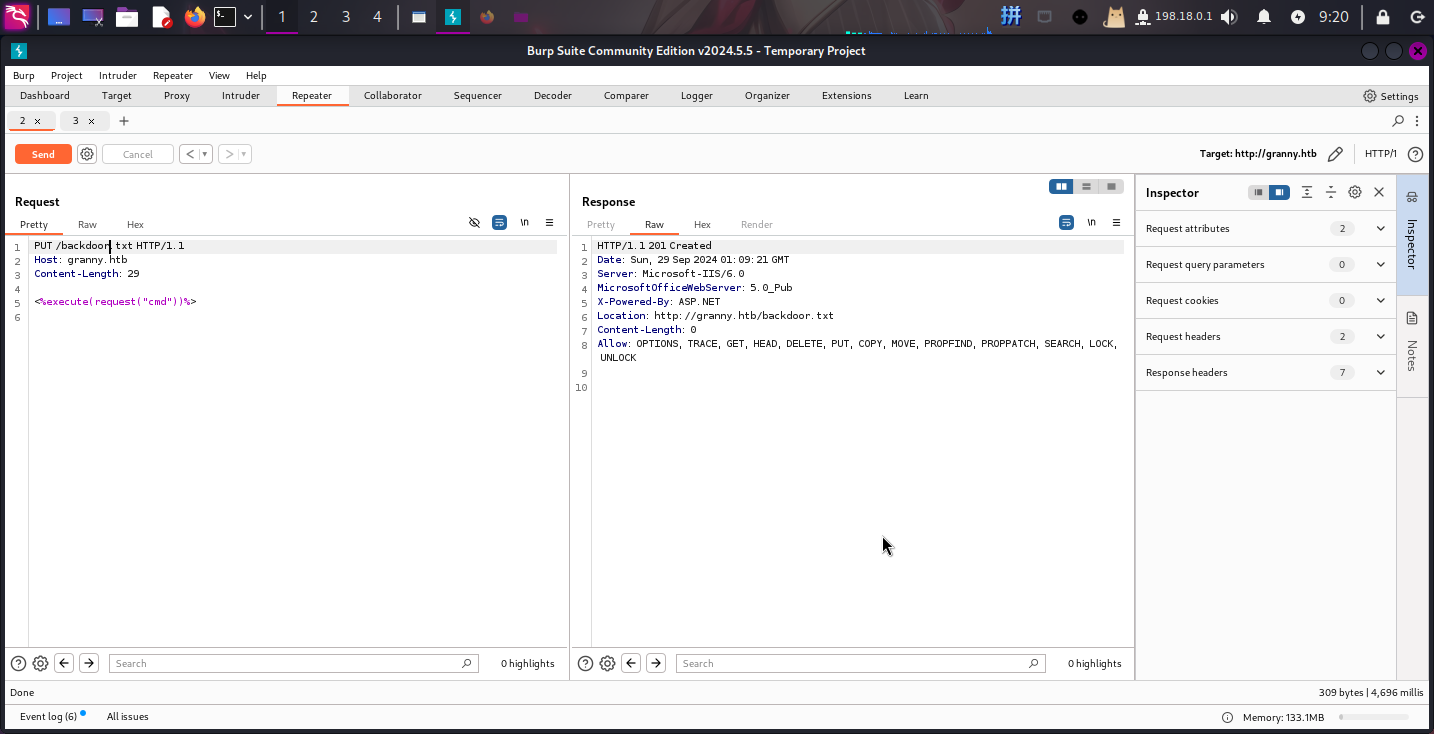This screenshot has width=1434, height=734.
Task: Collapse all Inspector sections icon
Action: (x=1331, y=192)
